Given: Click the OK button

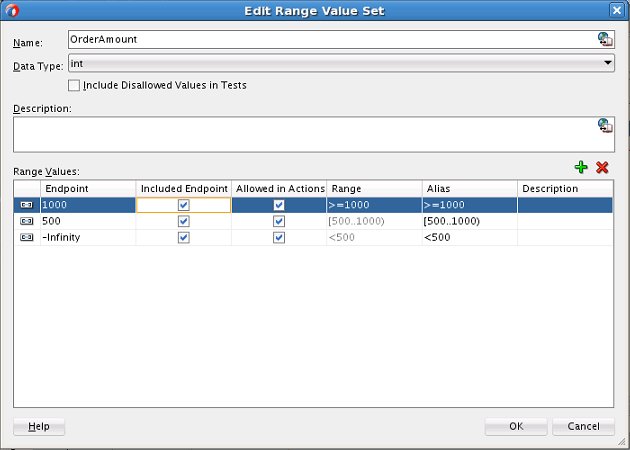Looking at the screenshot, I should [516, 426].
